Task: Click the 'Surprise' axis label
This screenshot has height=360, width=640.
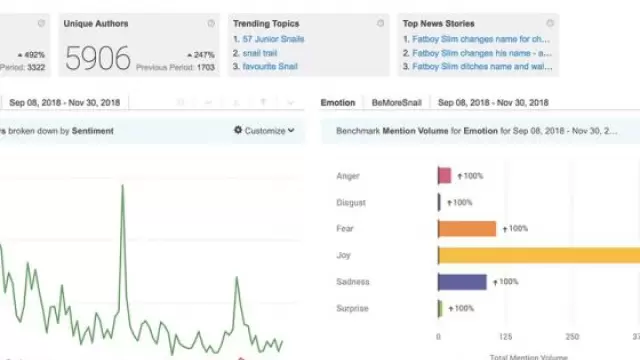Action: click(x=352, y=308)
